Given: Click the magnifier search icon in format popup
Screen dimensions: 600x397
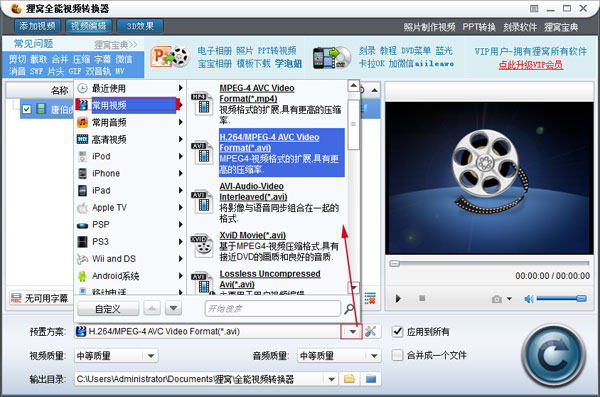Looking at the screenshot, I should (349, 309).
